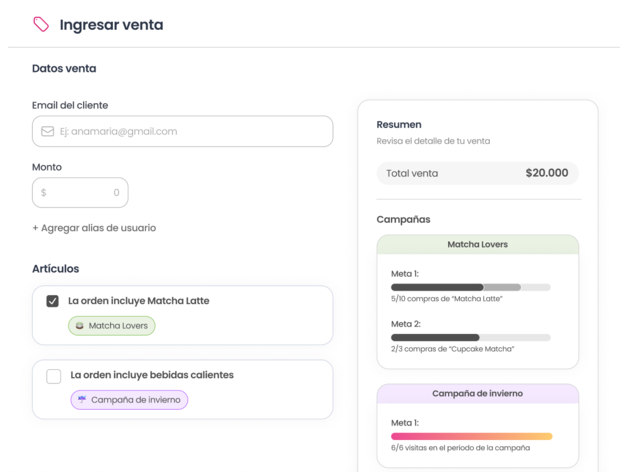
Task: Click the "La orden incluye bebidas calientes" label
Action: (152, 375)
